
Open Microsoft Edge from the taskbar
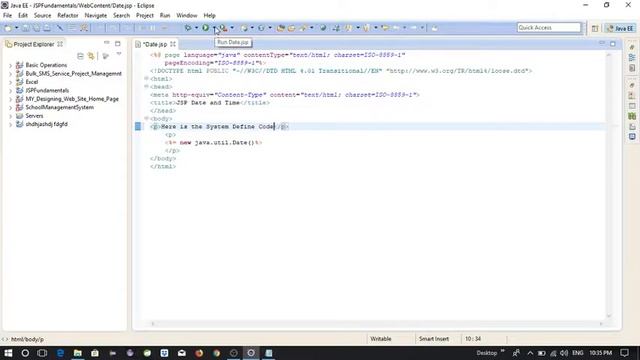(x=60, y=353)
